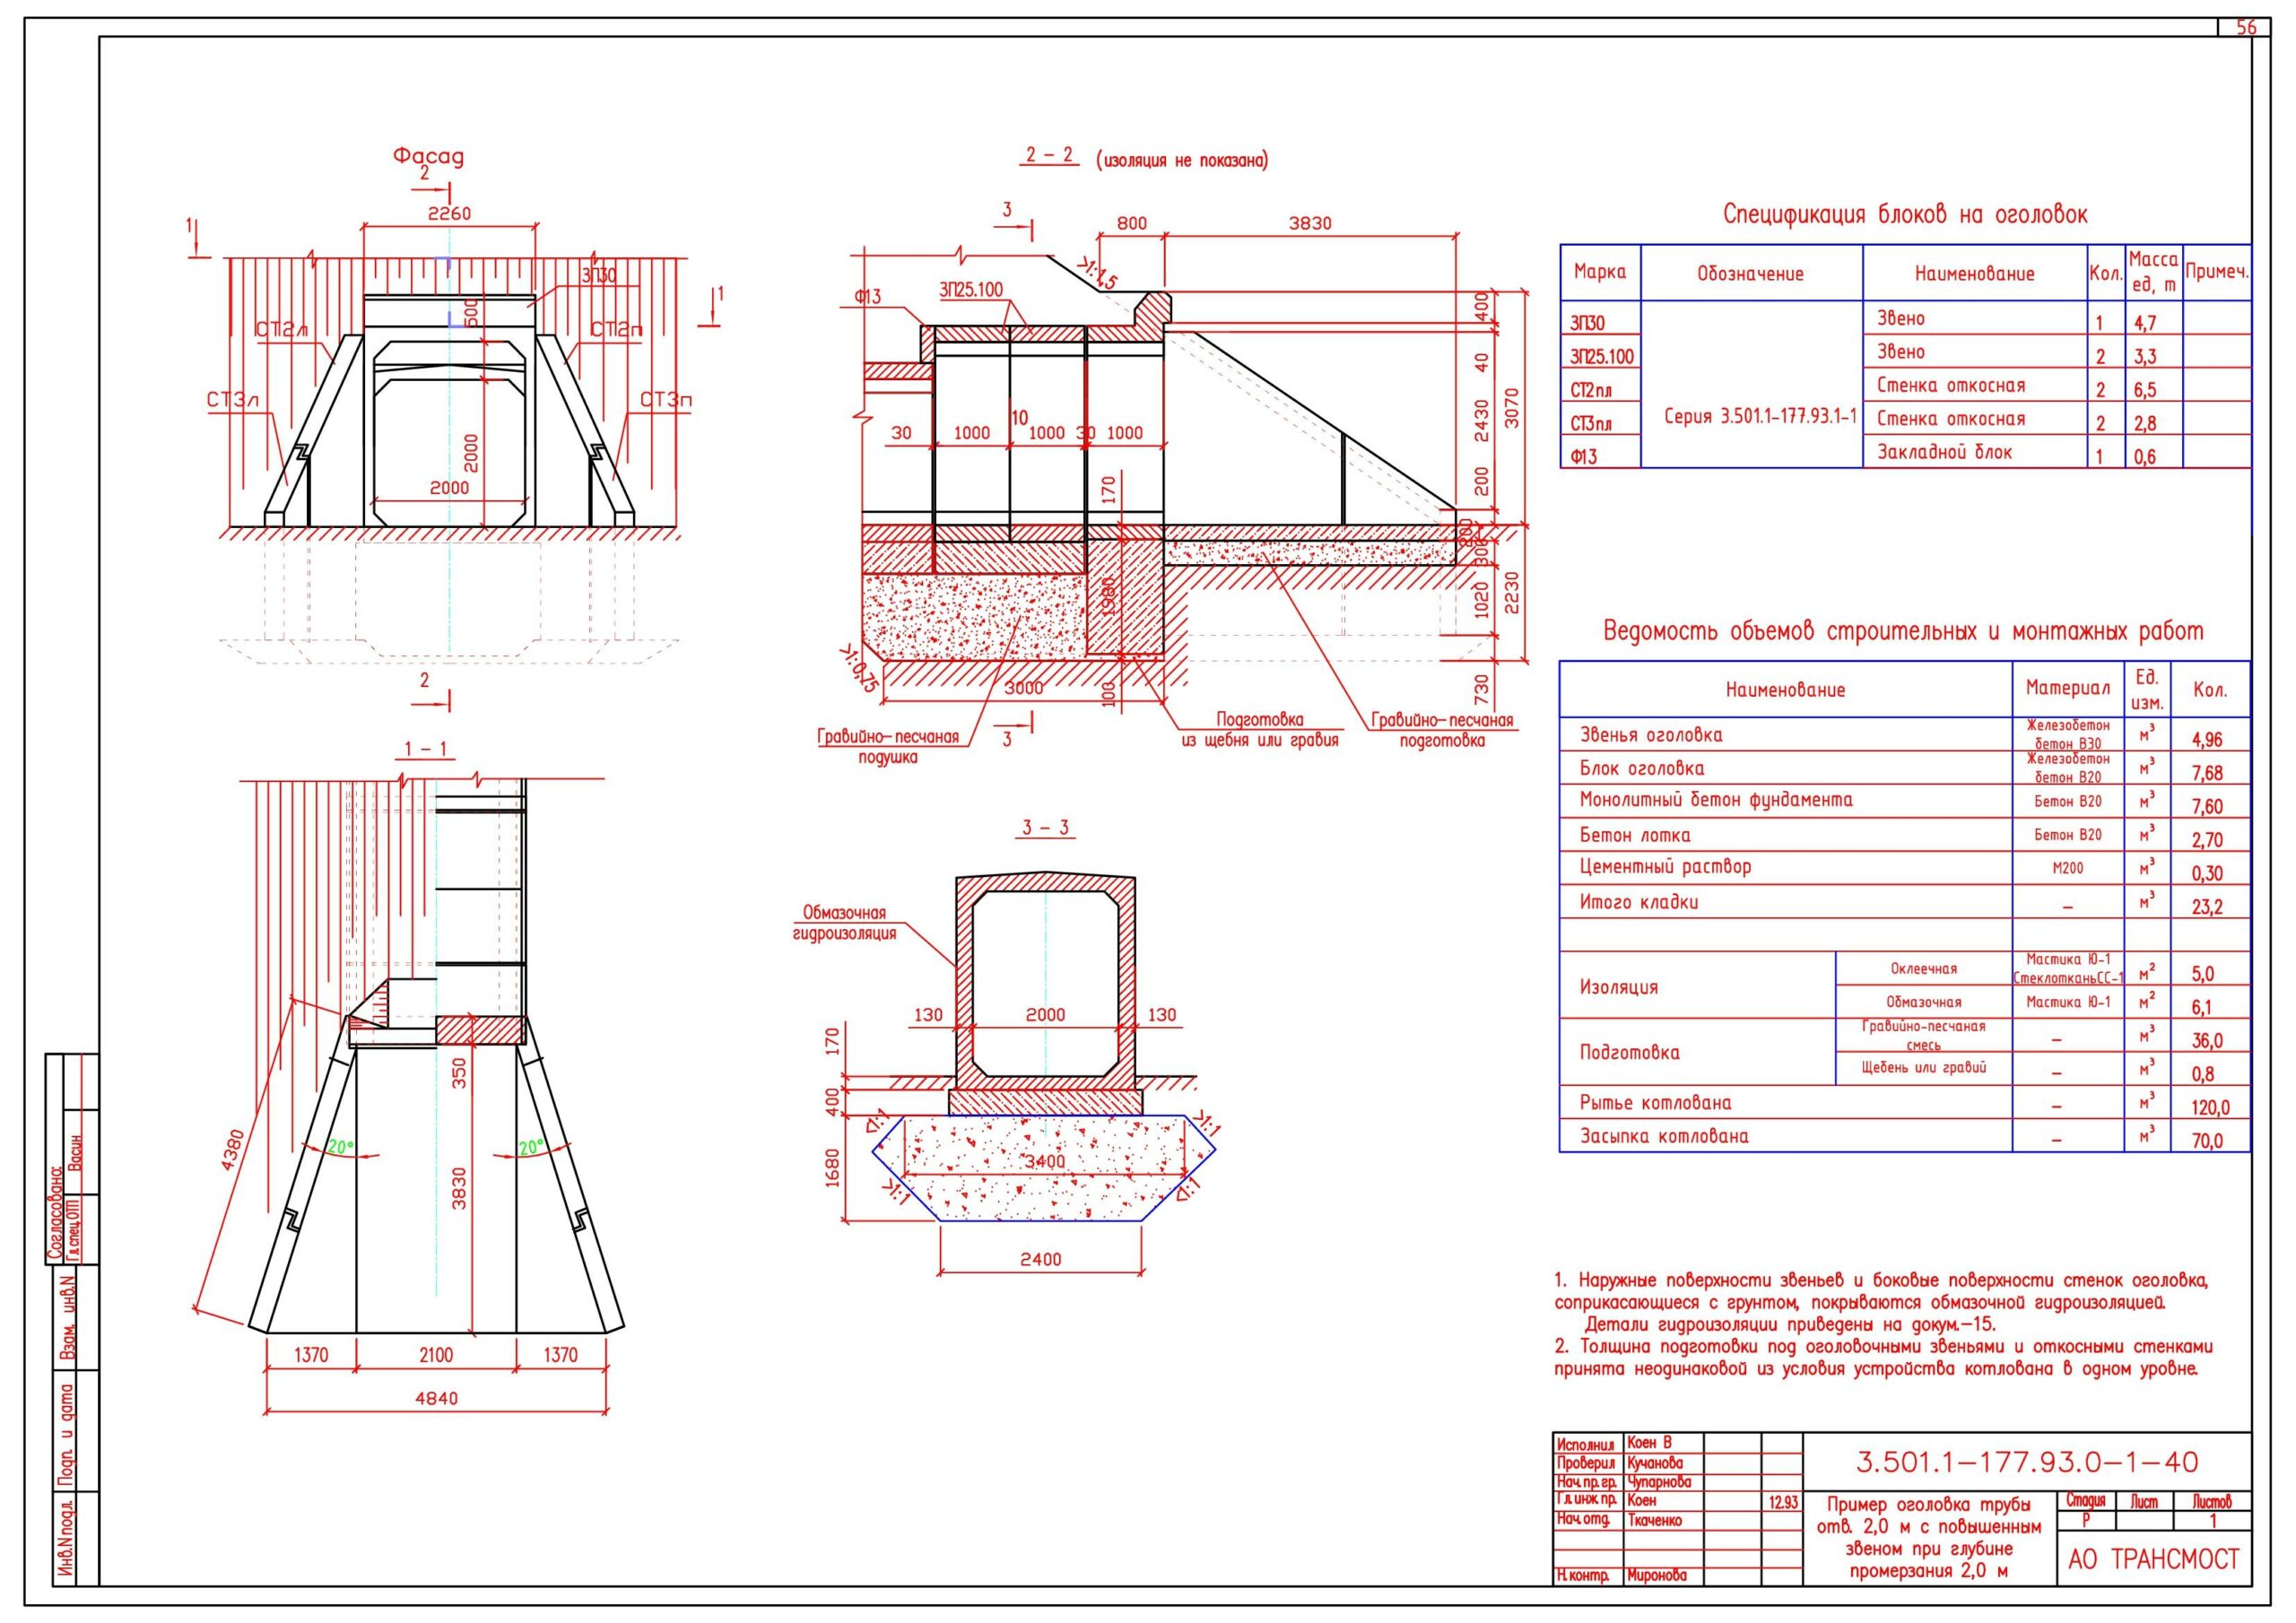Viewport: 2296px width, 1623px height.
Task: Click the 'Фасад' view title
Action: point(428,156)
